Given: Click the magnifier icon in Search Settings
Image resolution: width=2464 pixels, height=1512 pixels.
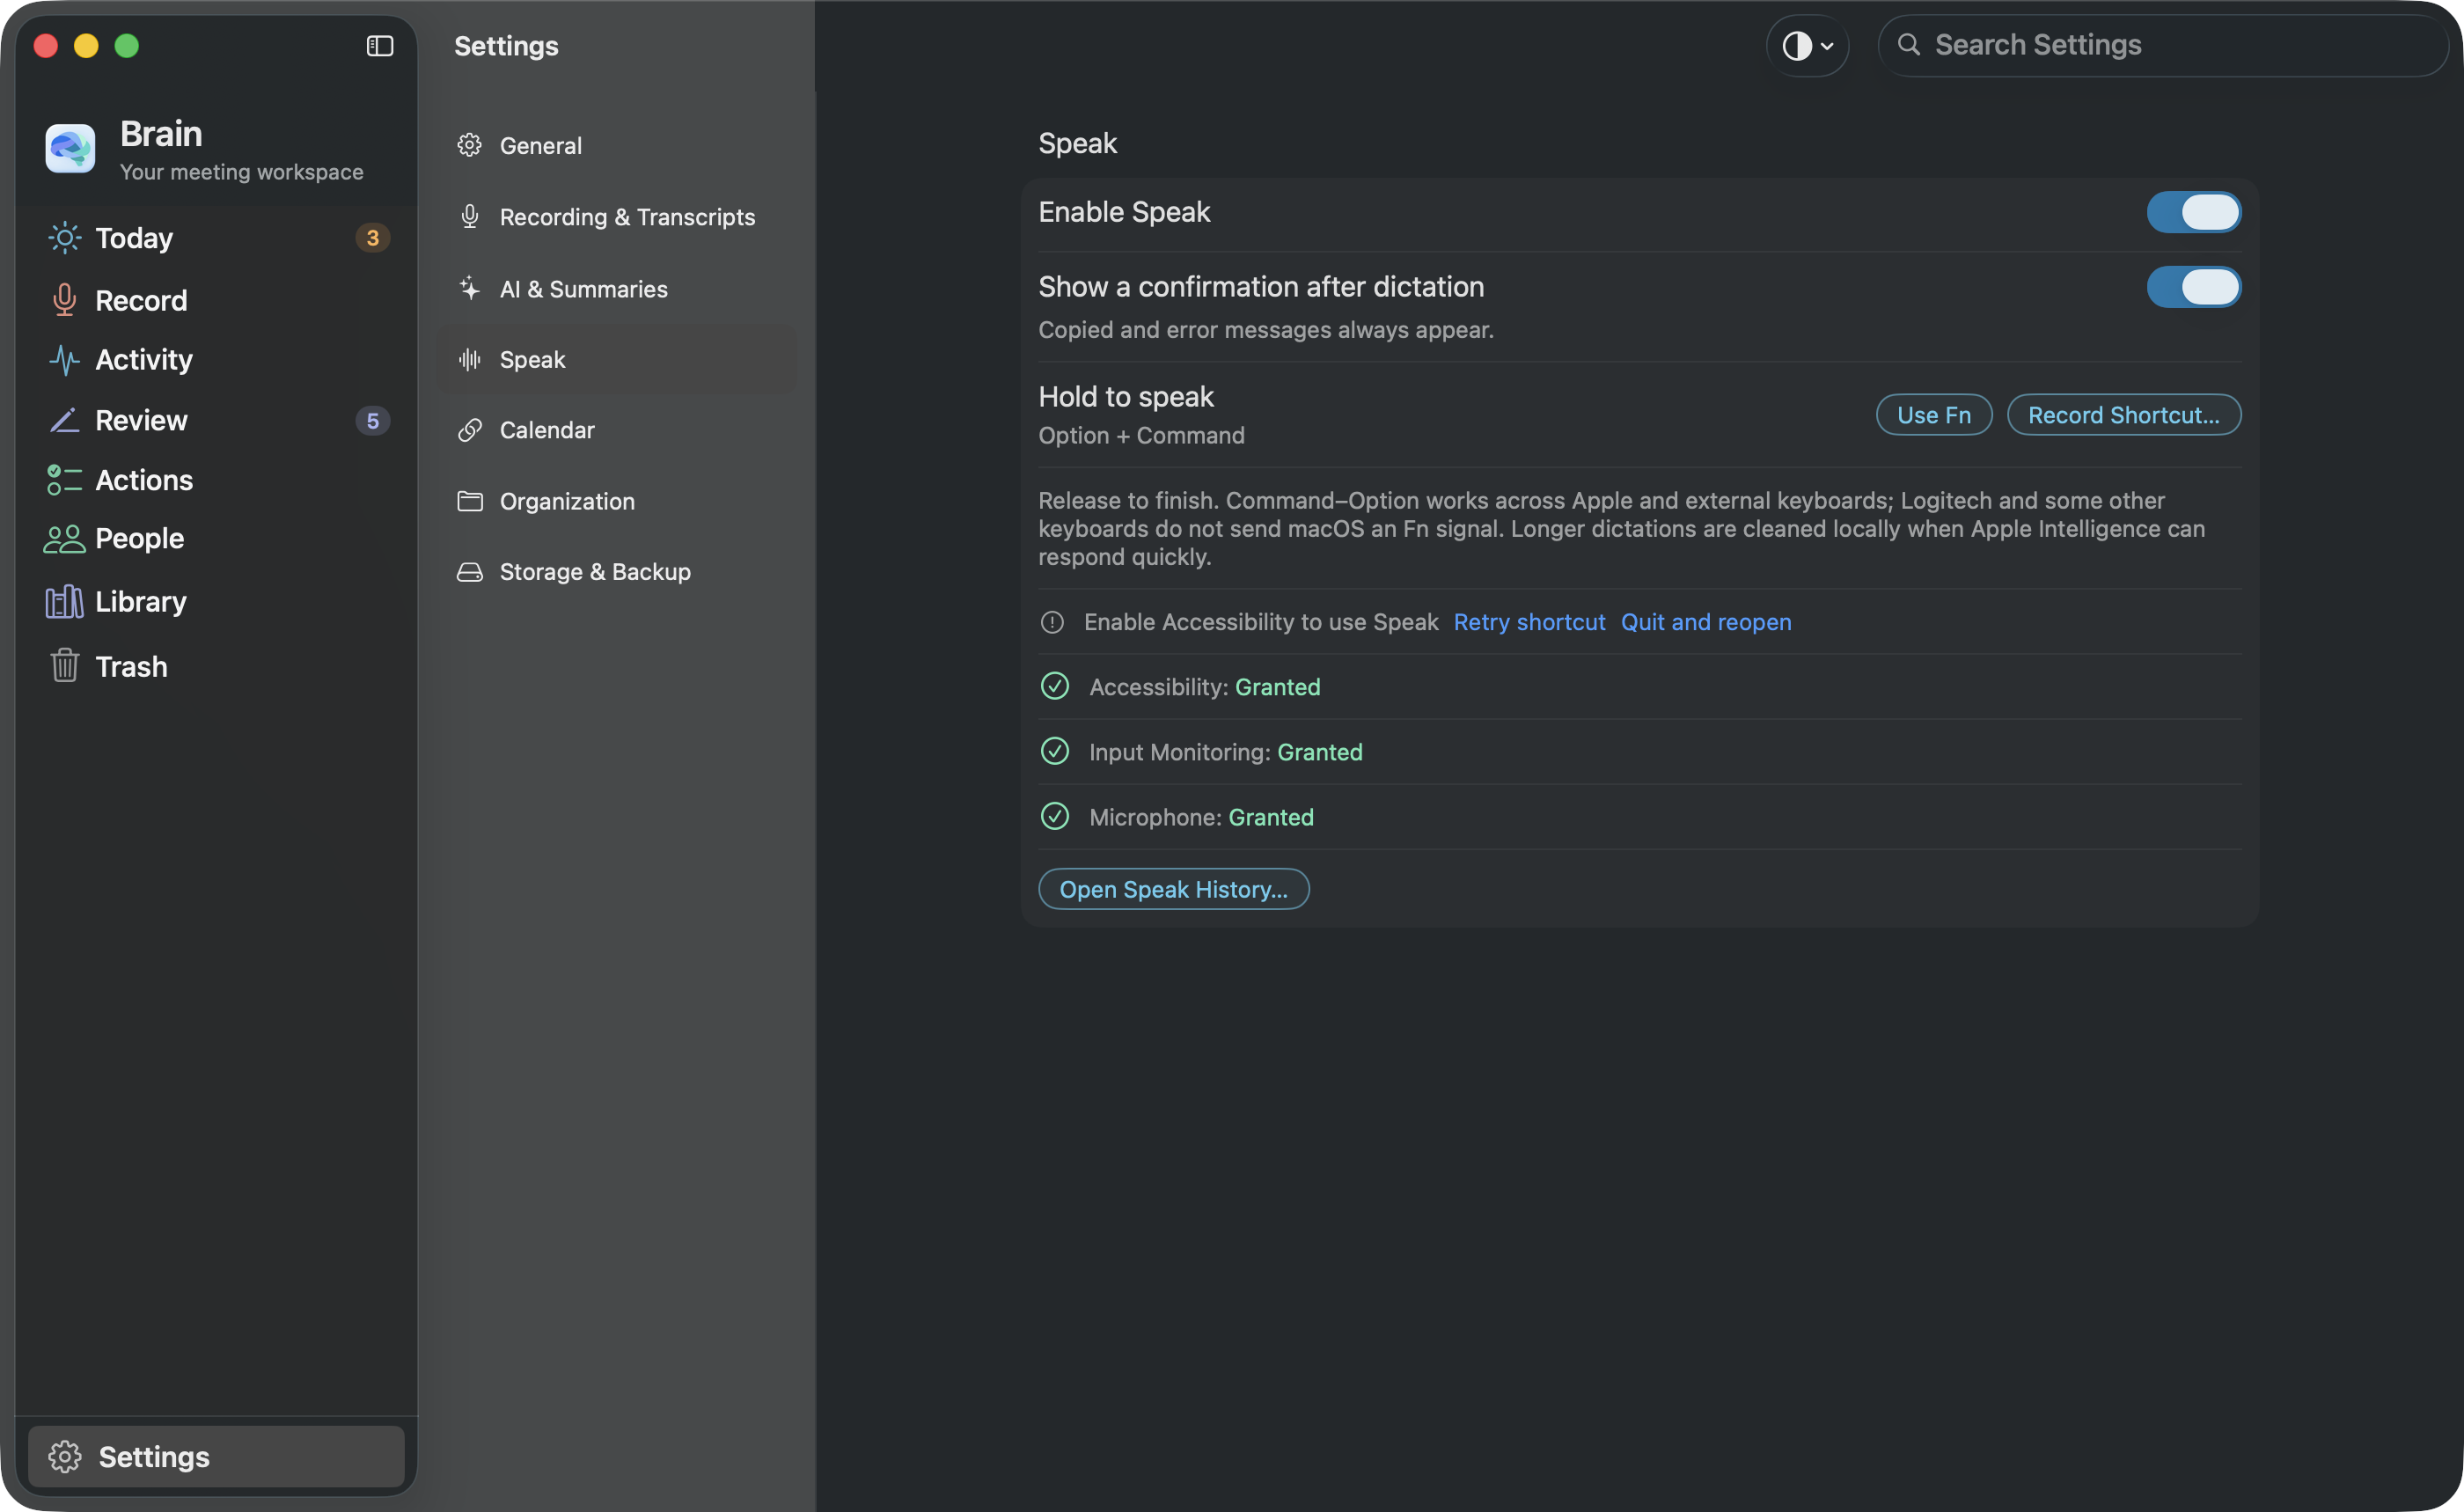Looking at the screenshot, I should click(1909, 45).
